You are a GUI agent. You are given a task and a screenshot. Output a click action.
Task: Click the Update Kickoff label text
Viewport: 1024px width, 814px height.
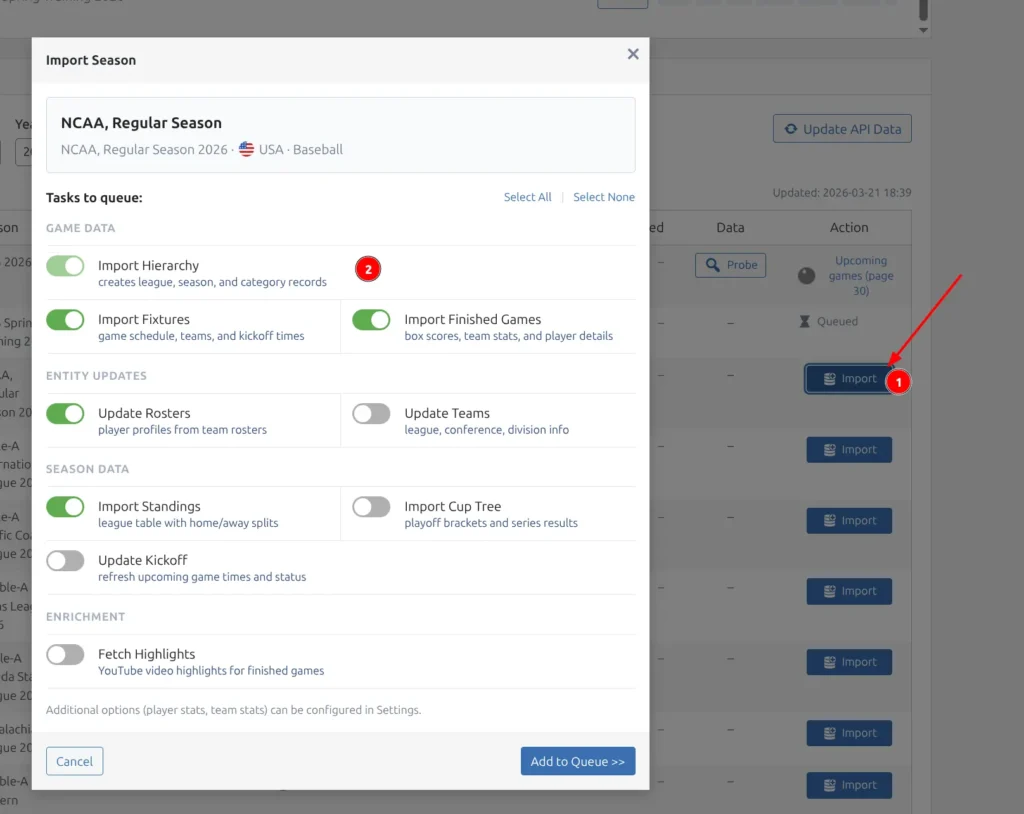pyautogui.click(x=142, y=560)
